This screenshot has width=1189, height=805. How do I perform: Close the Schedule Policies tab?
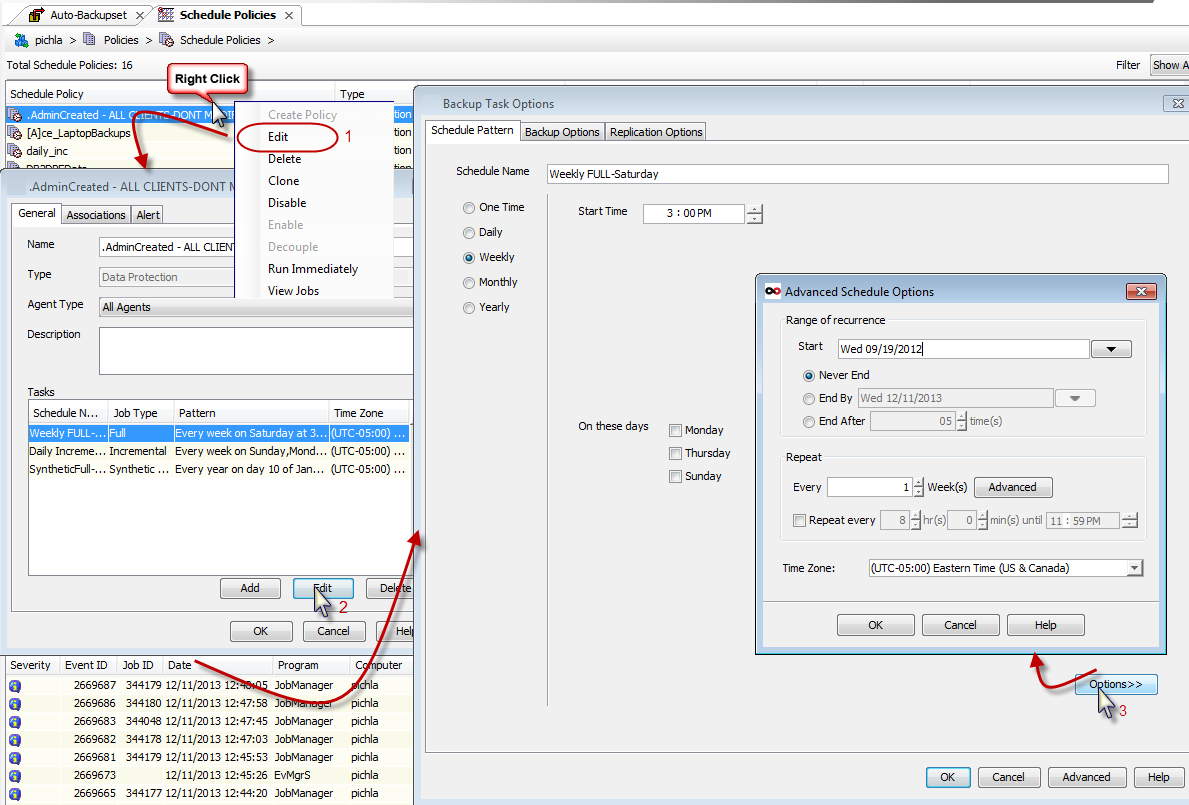pyautogui.click(x=289, y=15)
